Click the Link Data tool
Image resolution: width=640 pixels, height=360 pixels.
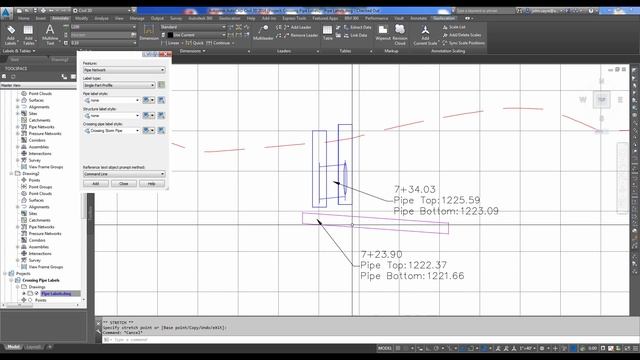[x=354, y=36]
